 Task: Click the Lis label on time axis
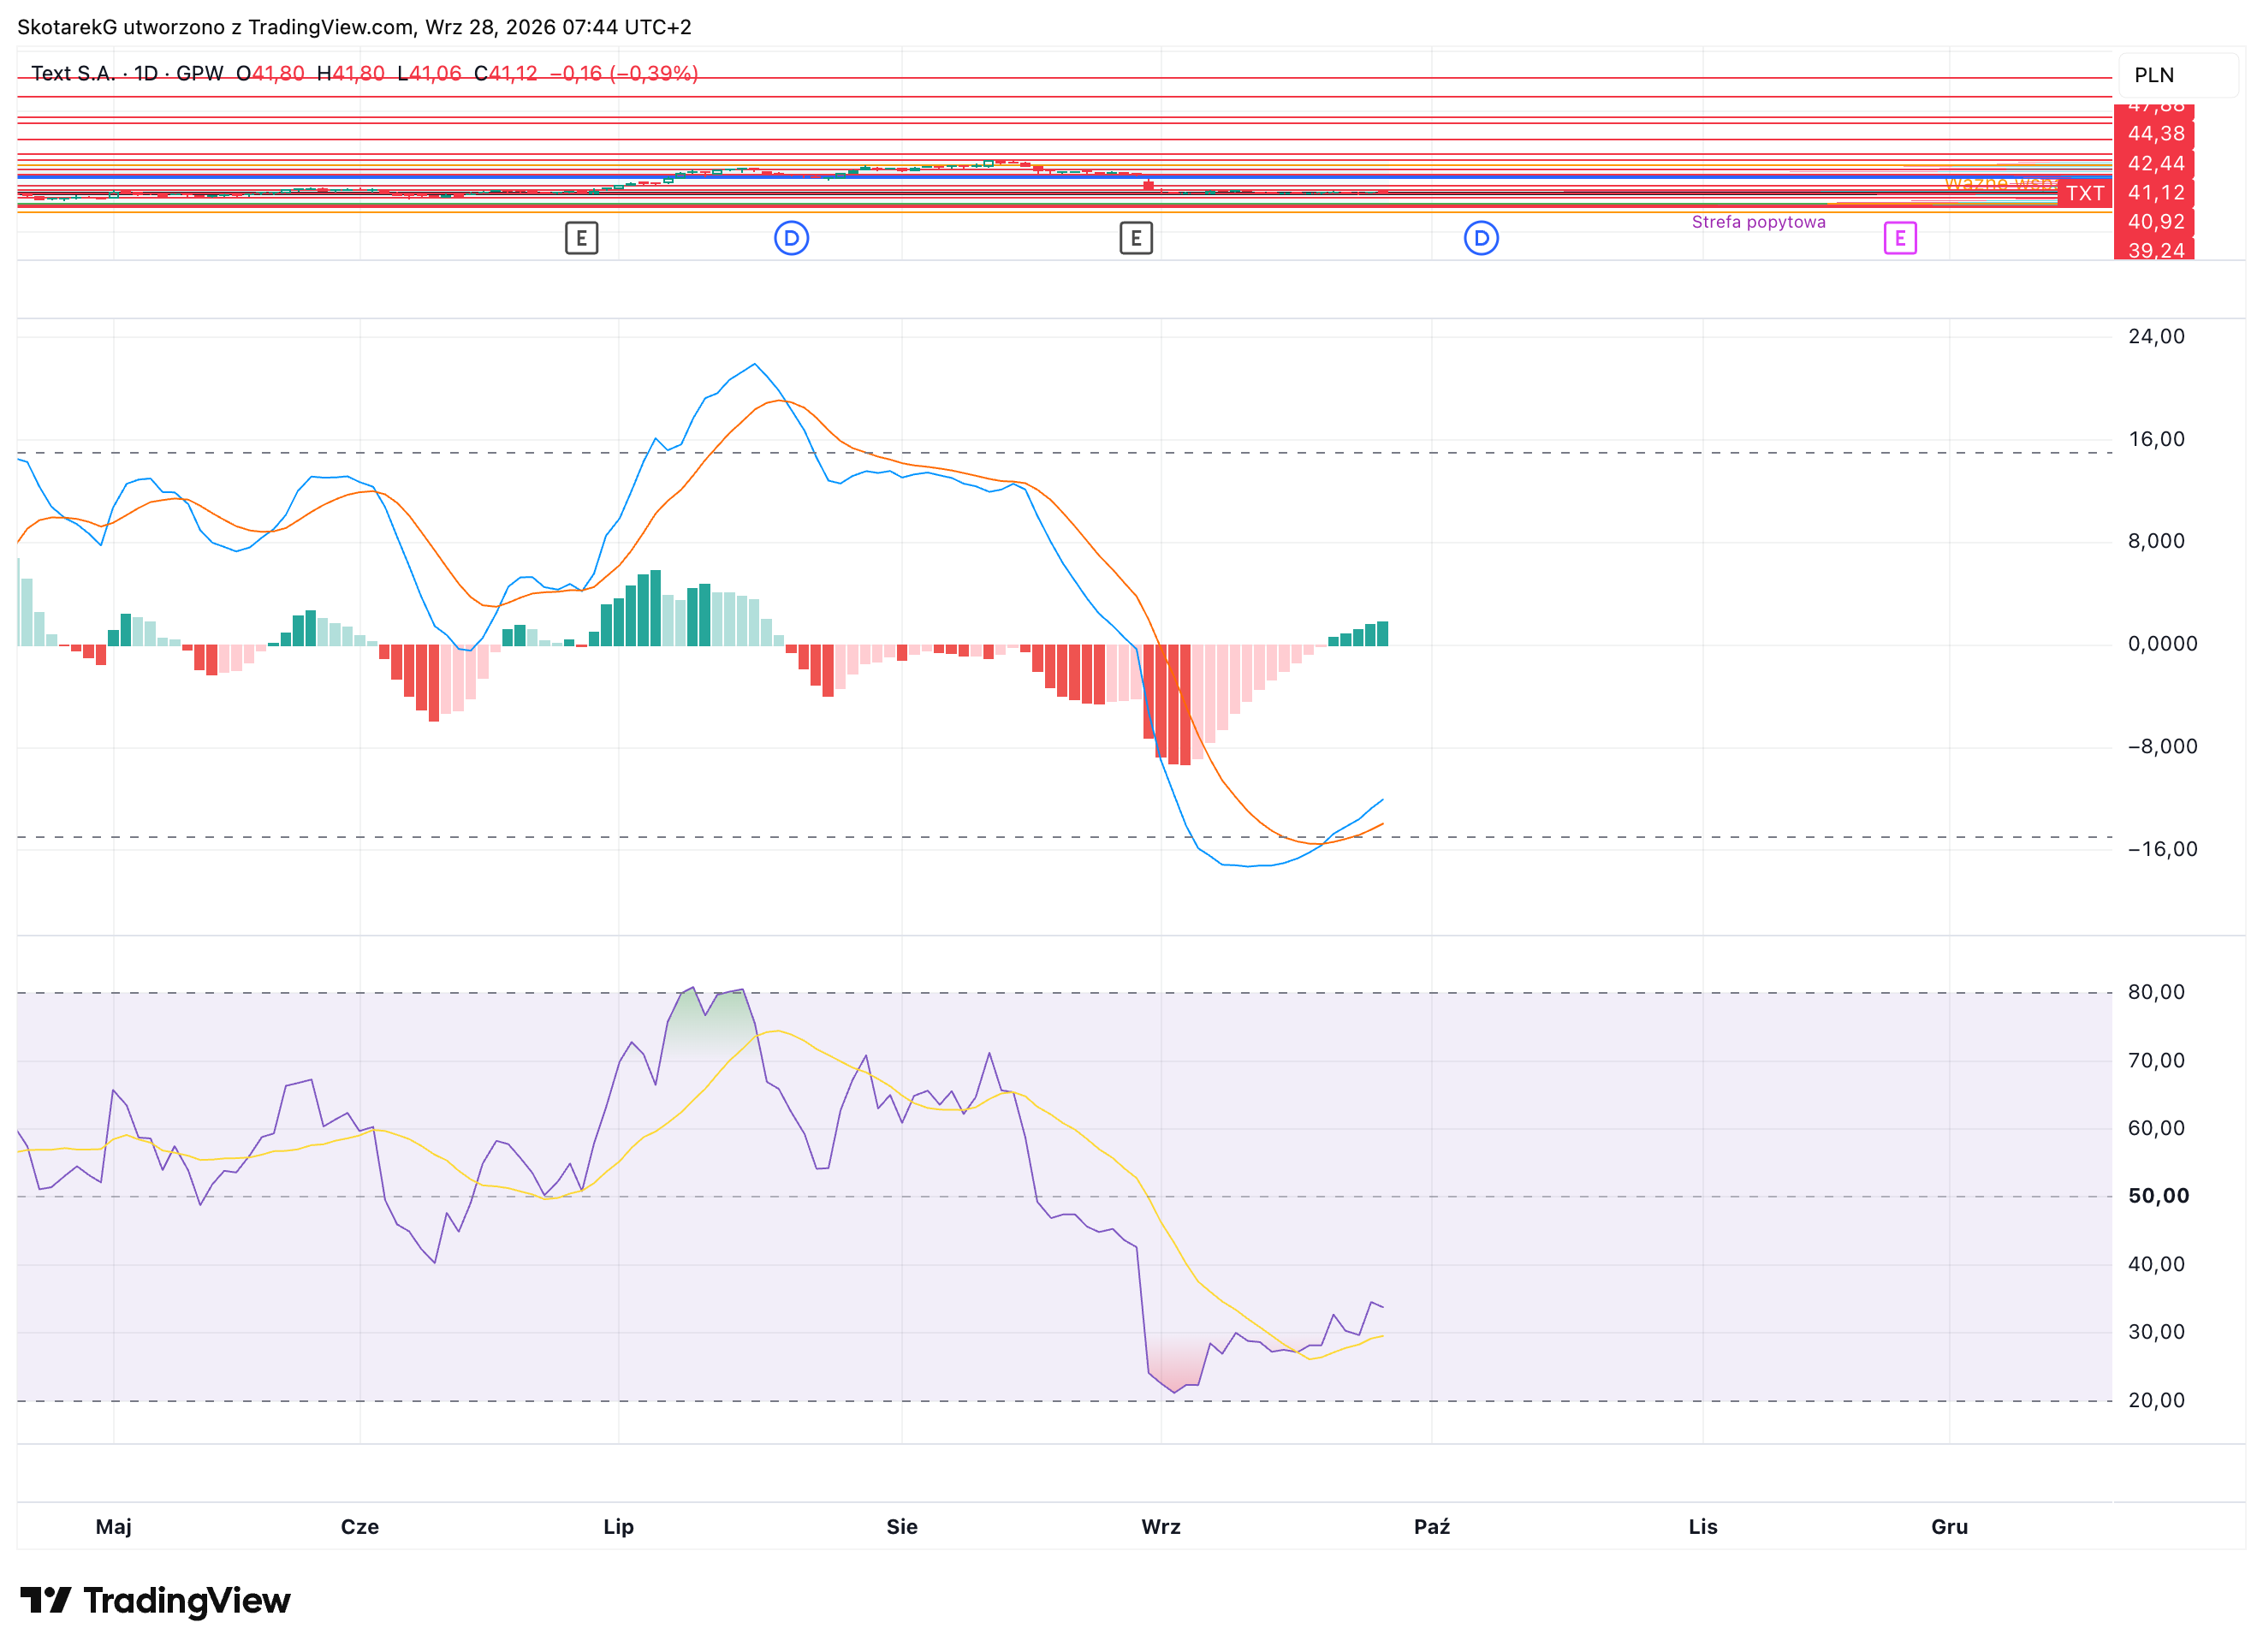pos(1703,1527)
